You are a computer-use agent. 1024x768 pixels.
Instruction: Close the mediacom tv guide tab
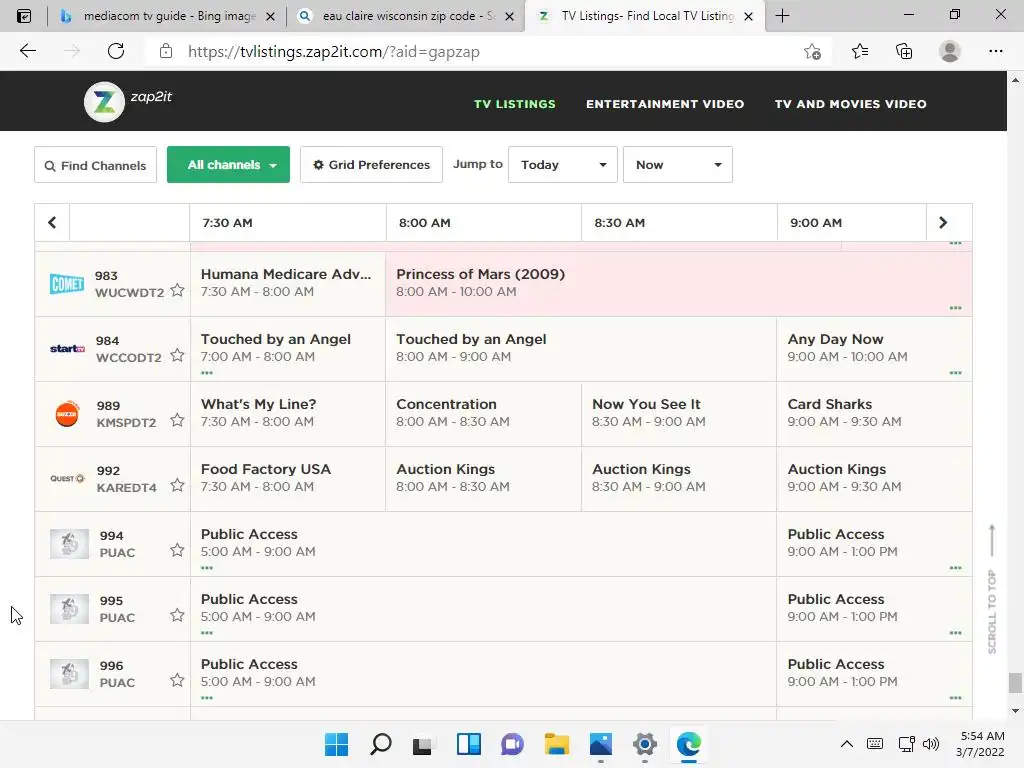(270, 17)
